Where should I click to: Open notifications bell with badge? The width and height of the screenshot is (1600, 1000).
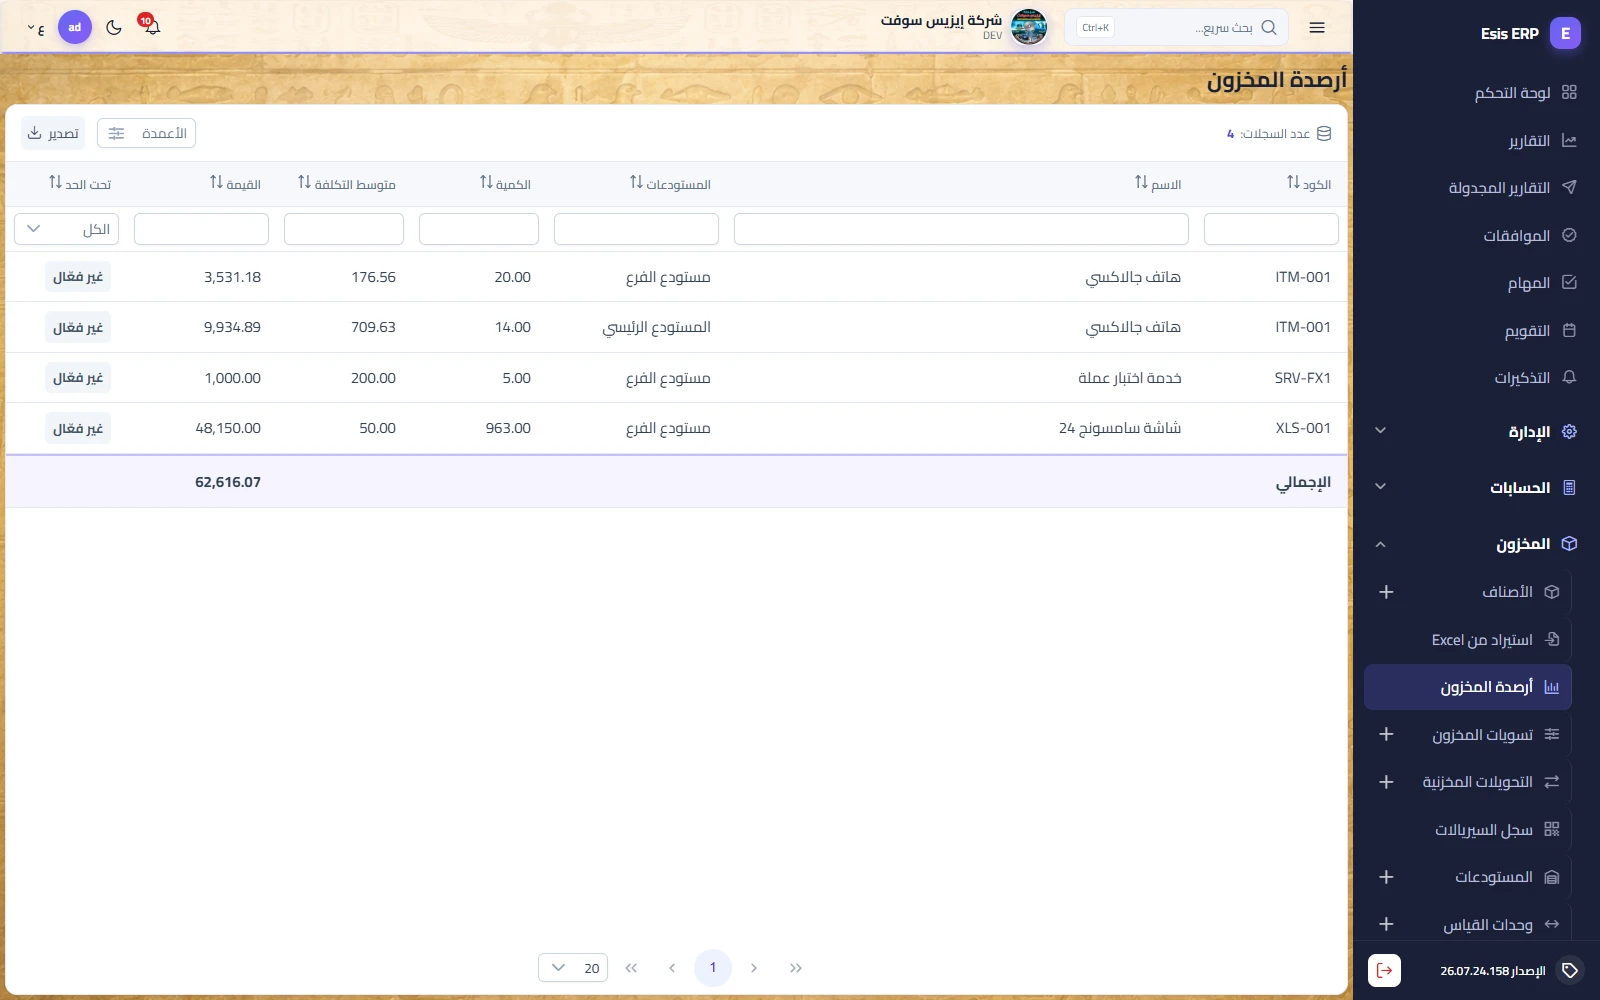(x=151, y=26)
